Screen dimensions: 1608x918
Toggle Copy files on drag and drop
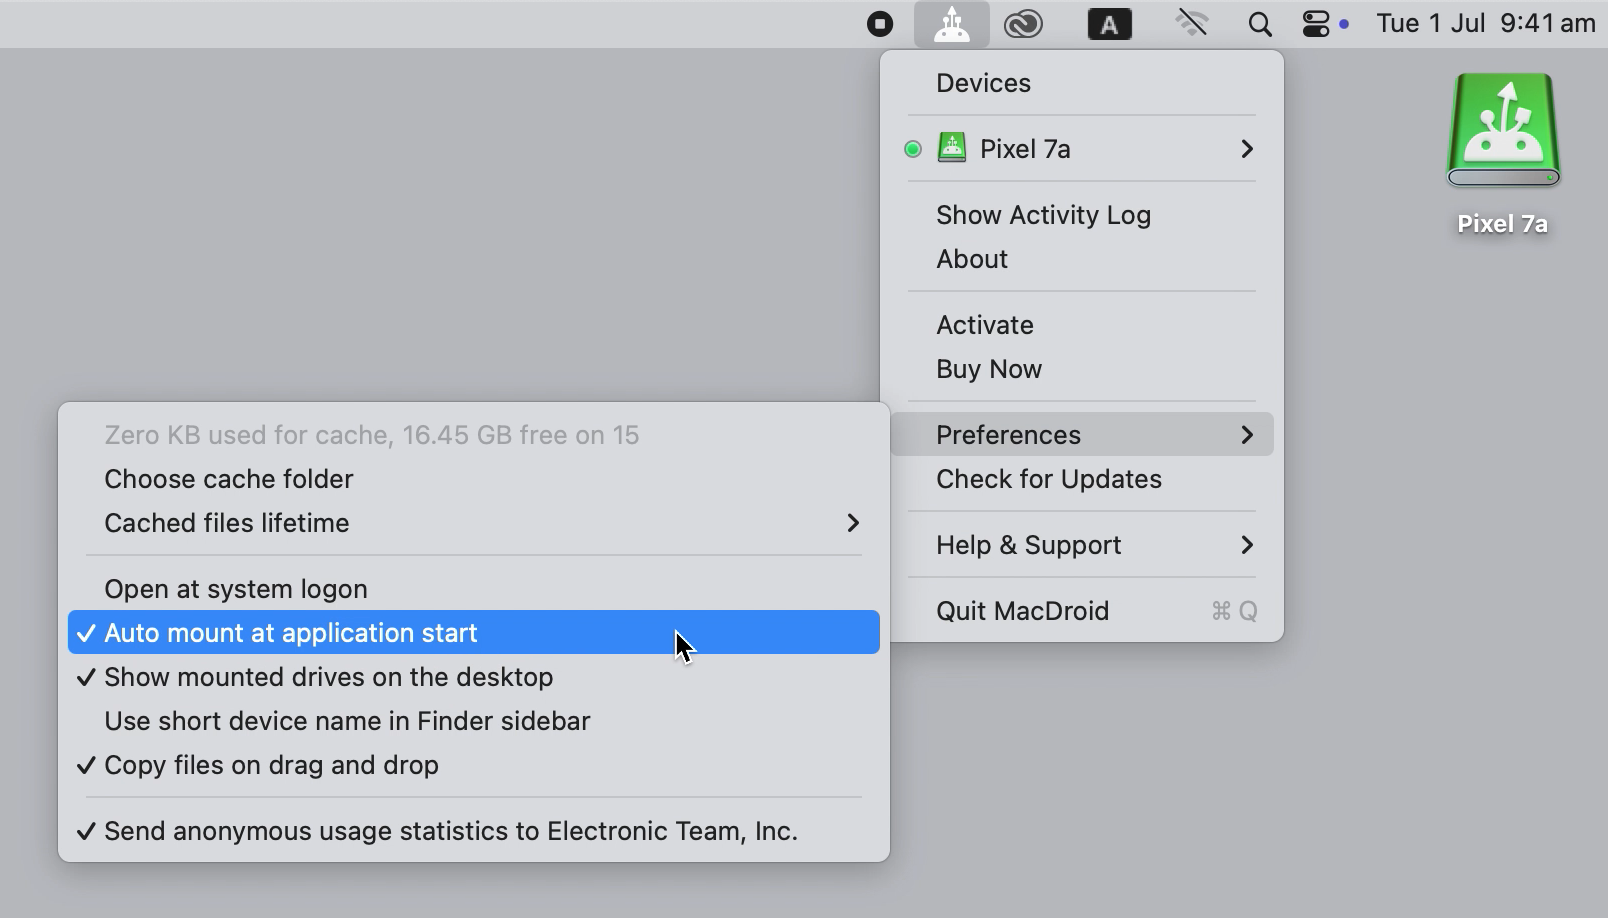(473, 765)
